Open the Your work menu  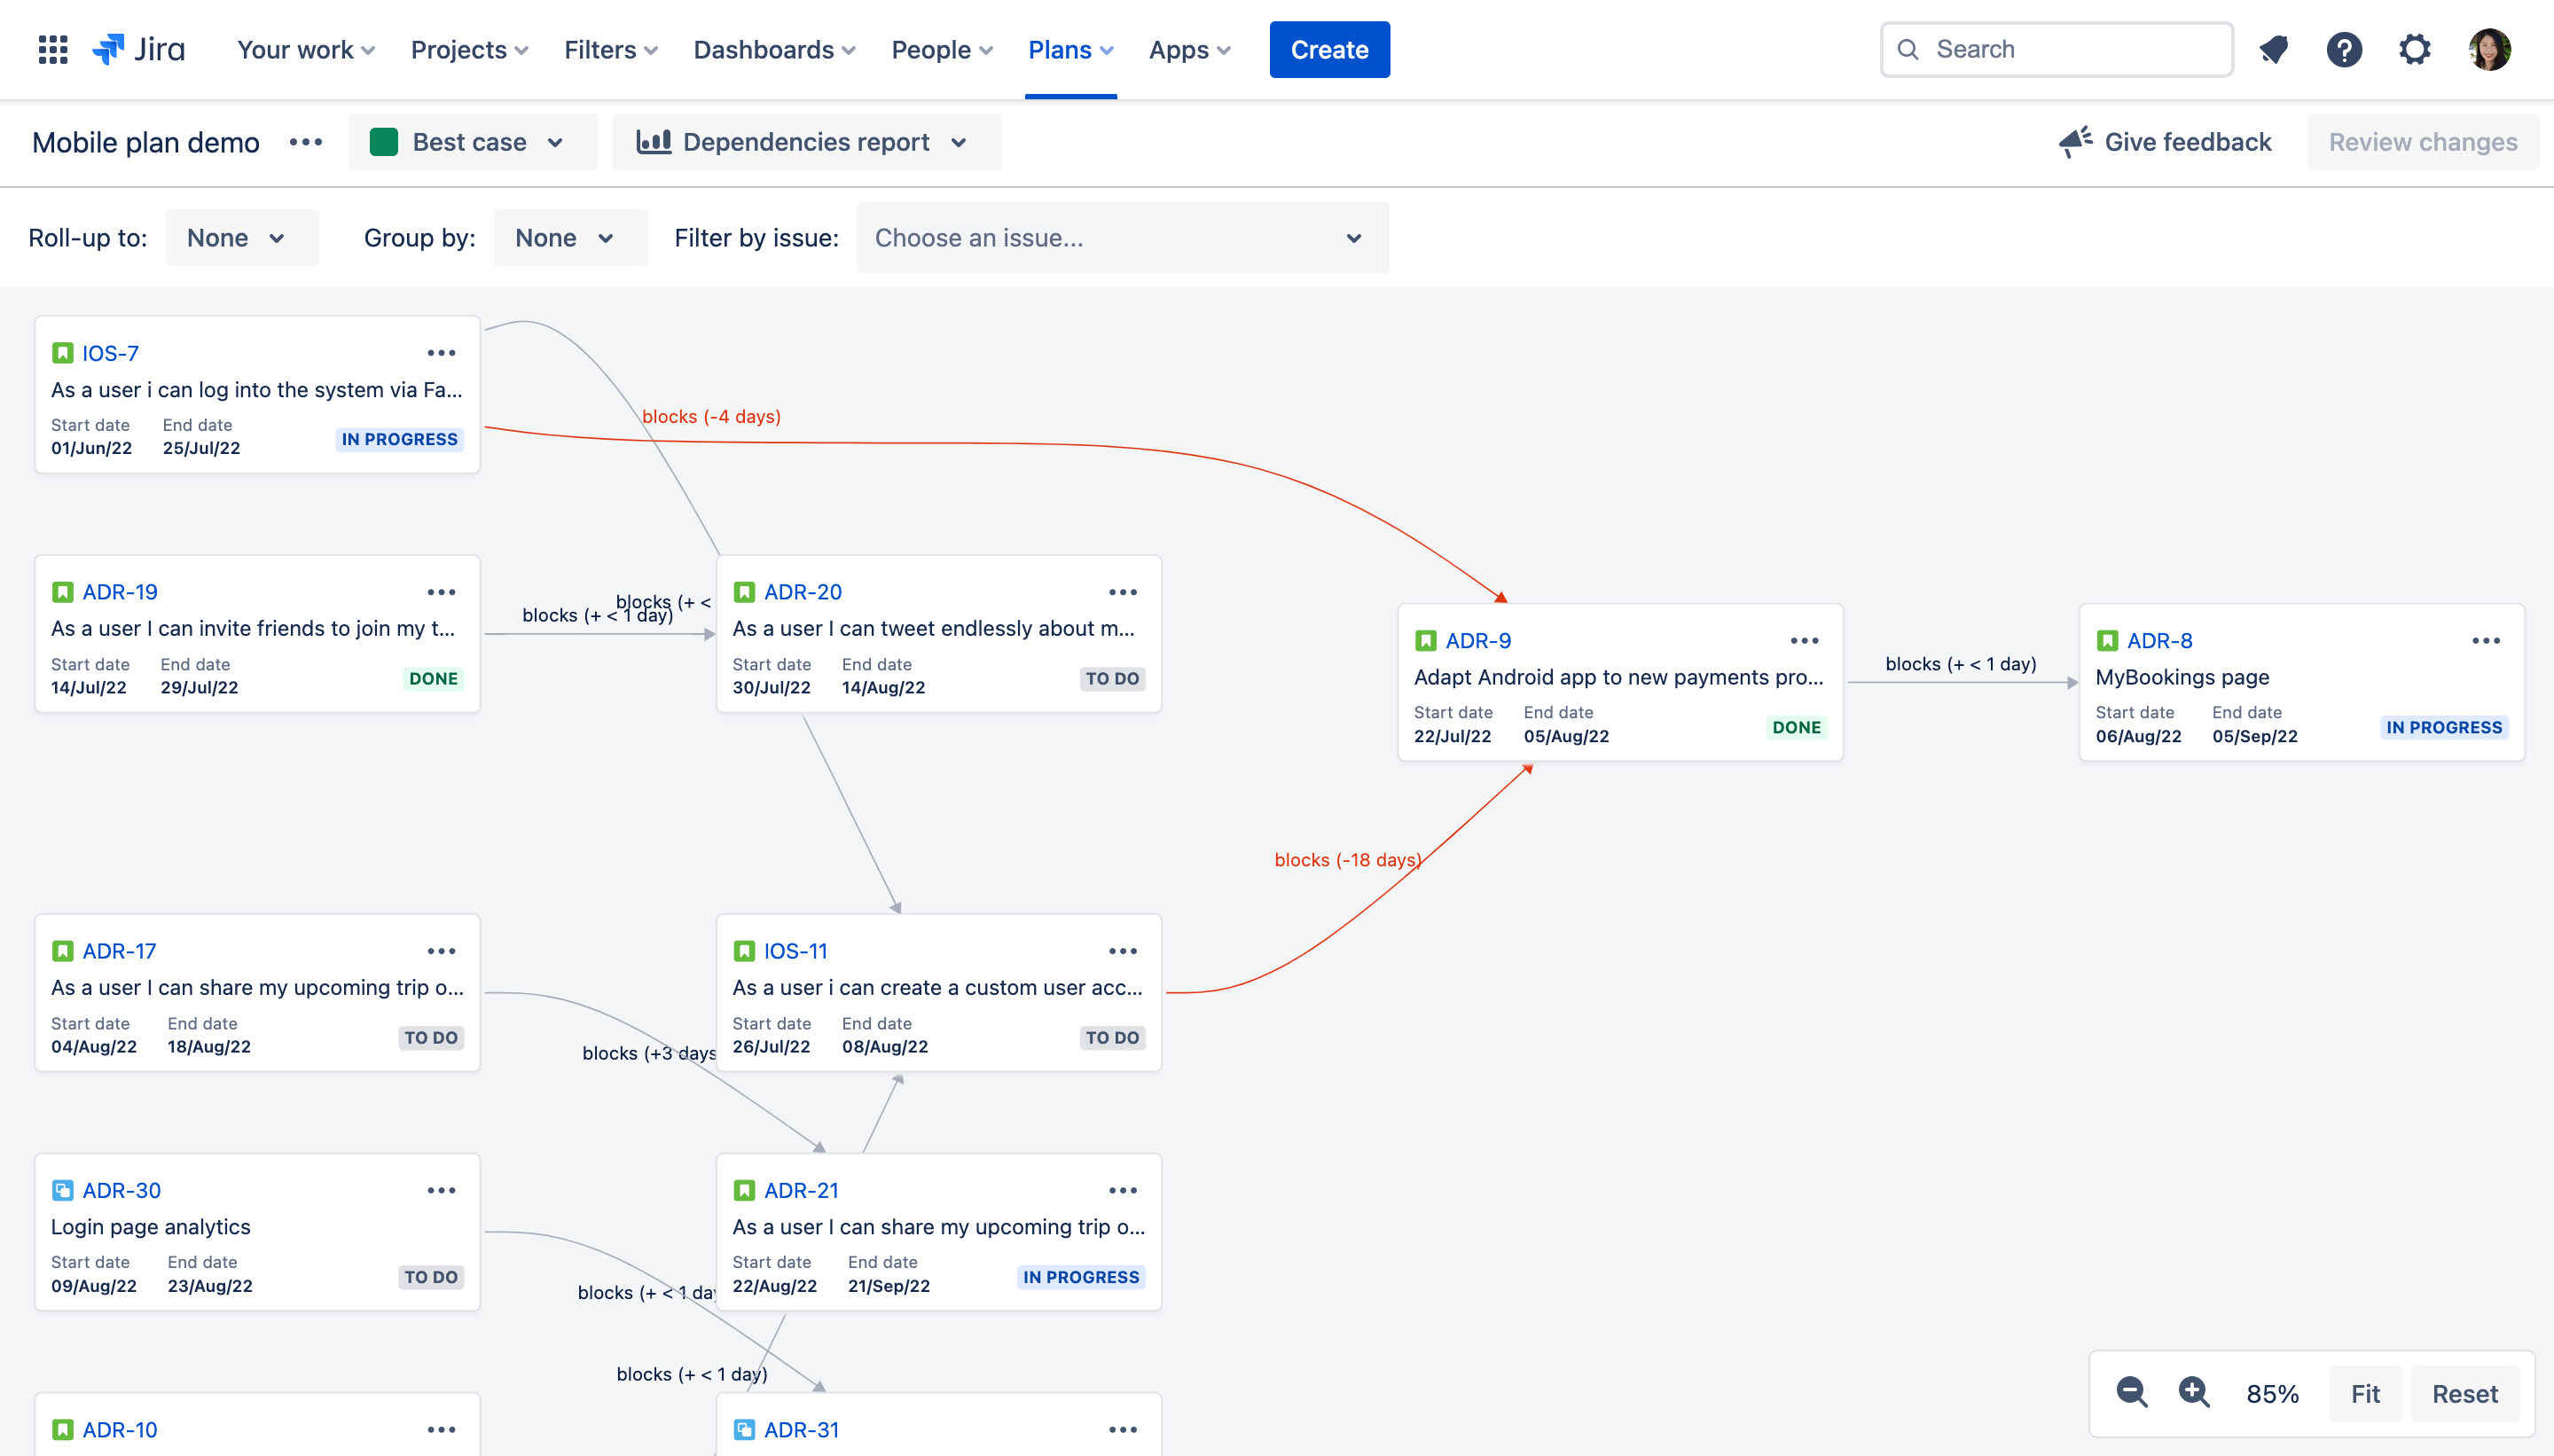306,49
